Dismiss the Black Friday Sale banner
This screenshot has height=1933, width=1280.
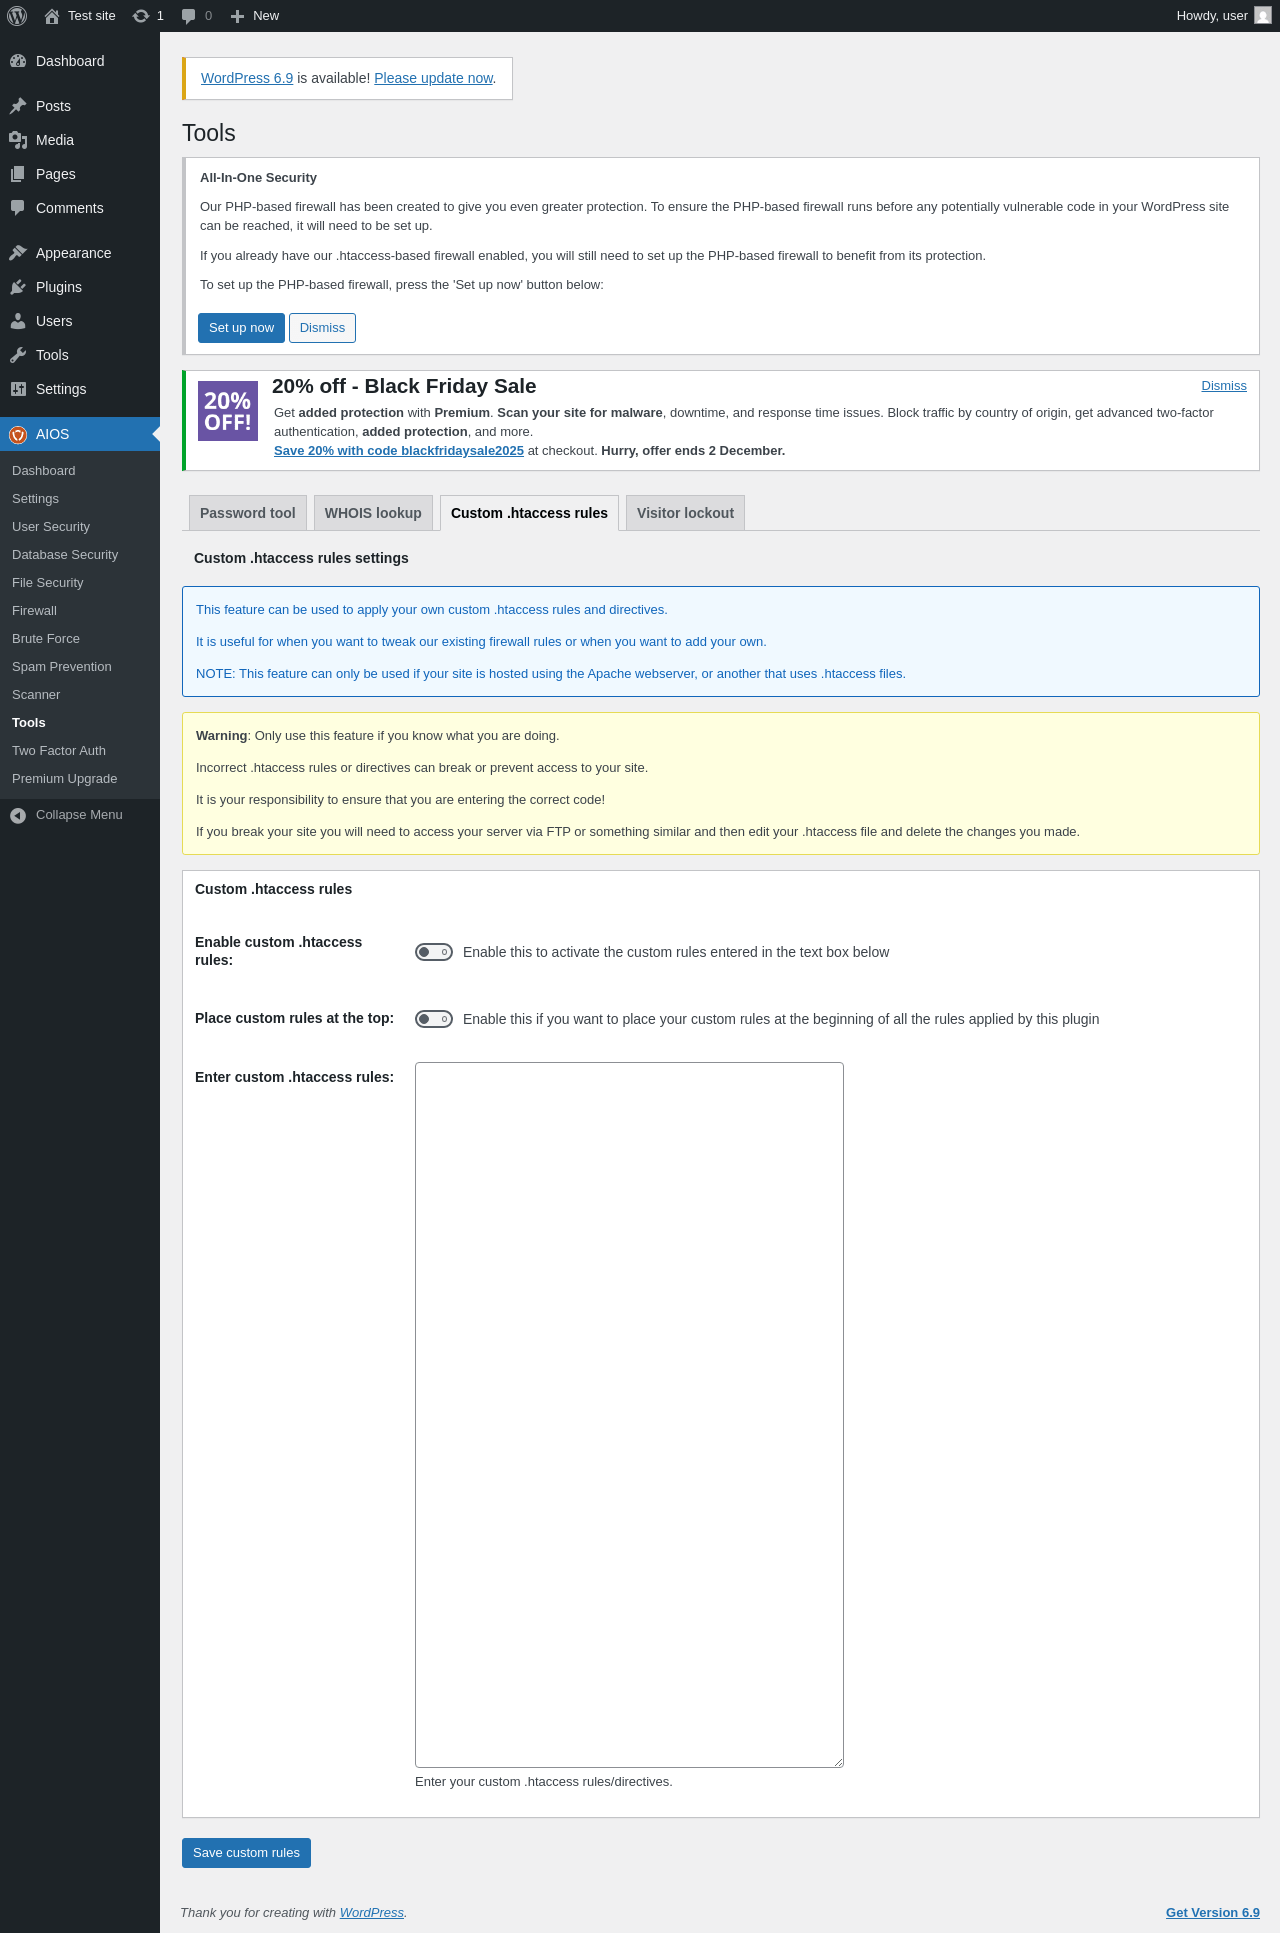(1224, 386)
